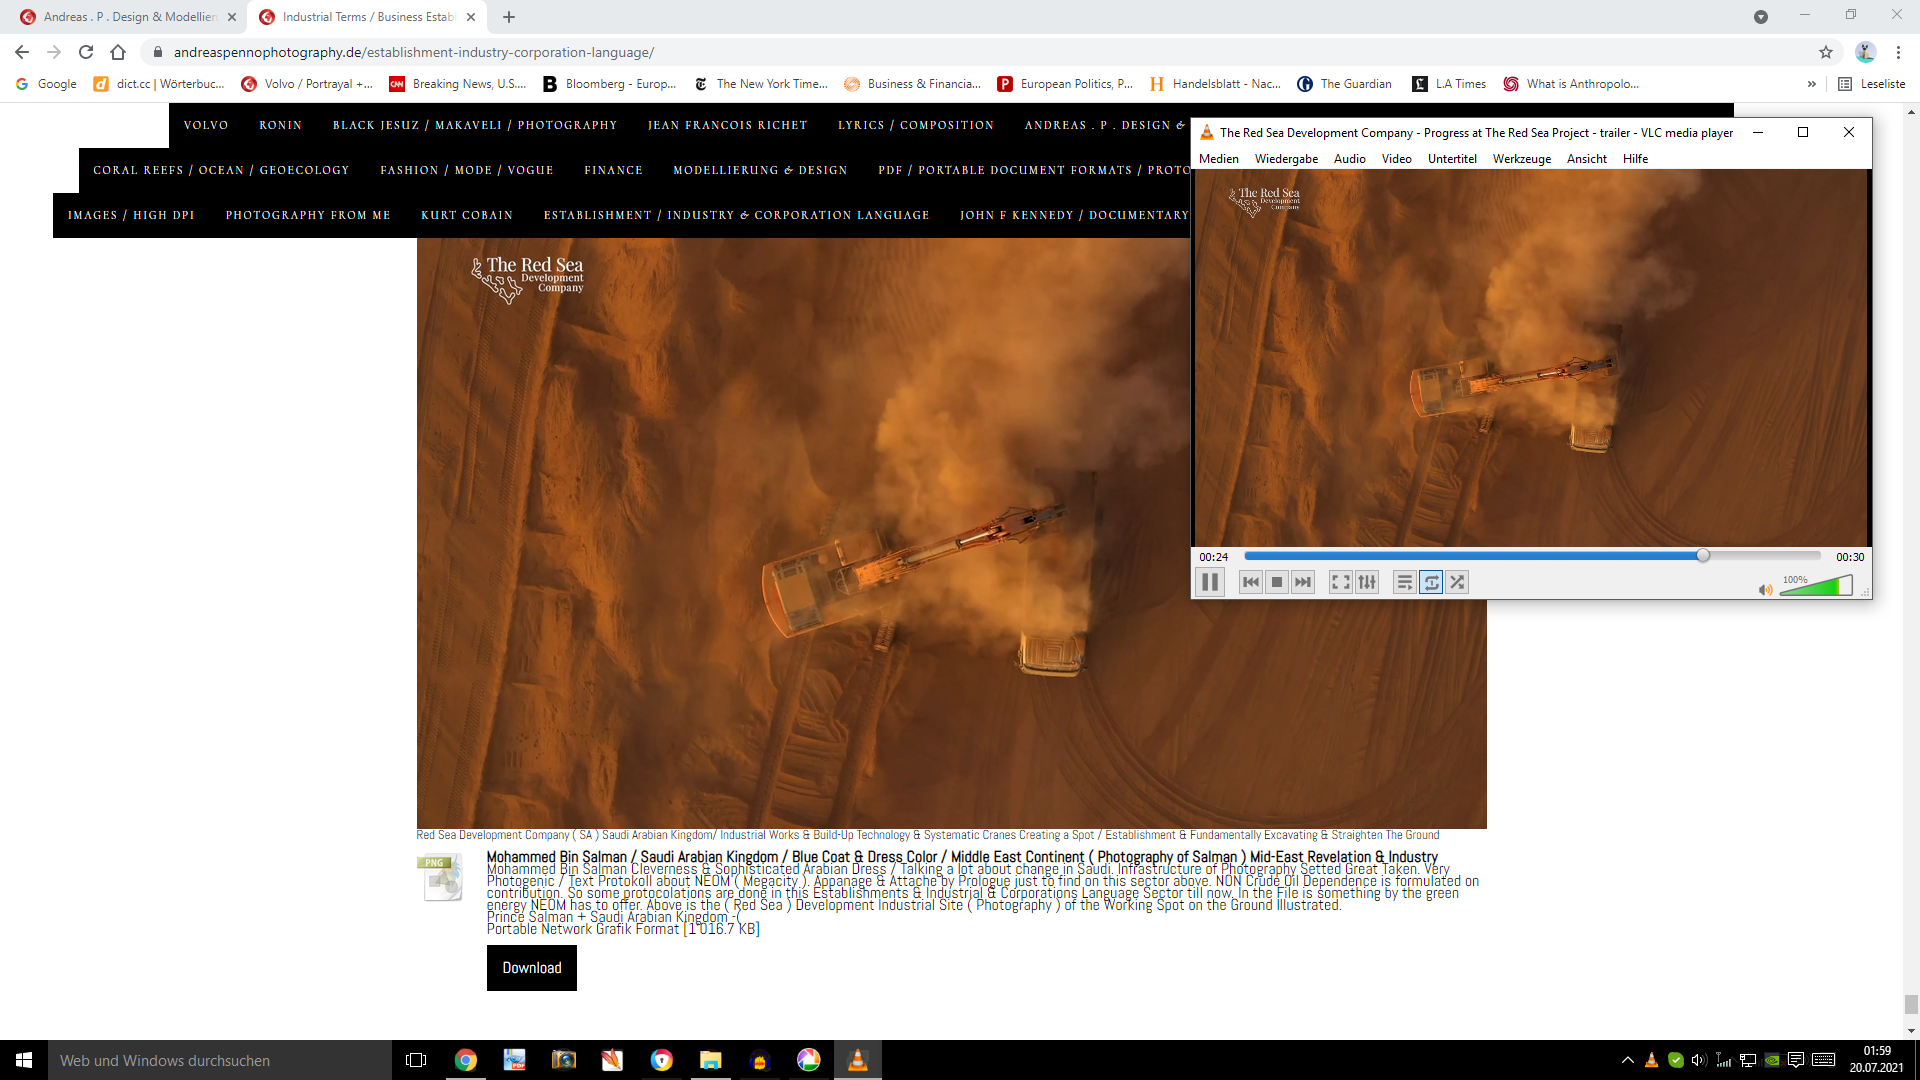Go back in Chrome browser

(22, 52)
